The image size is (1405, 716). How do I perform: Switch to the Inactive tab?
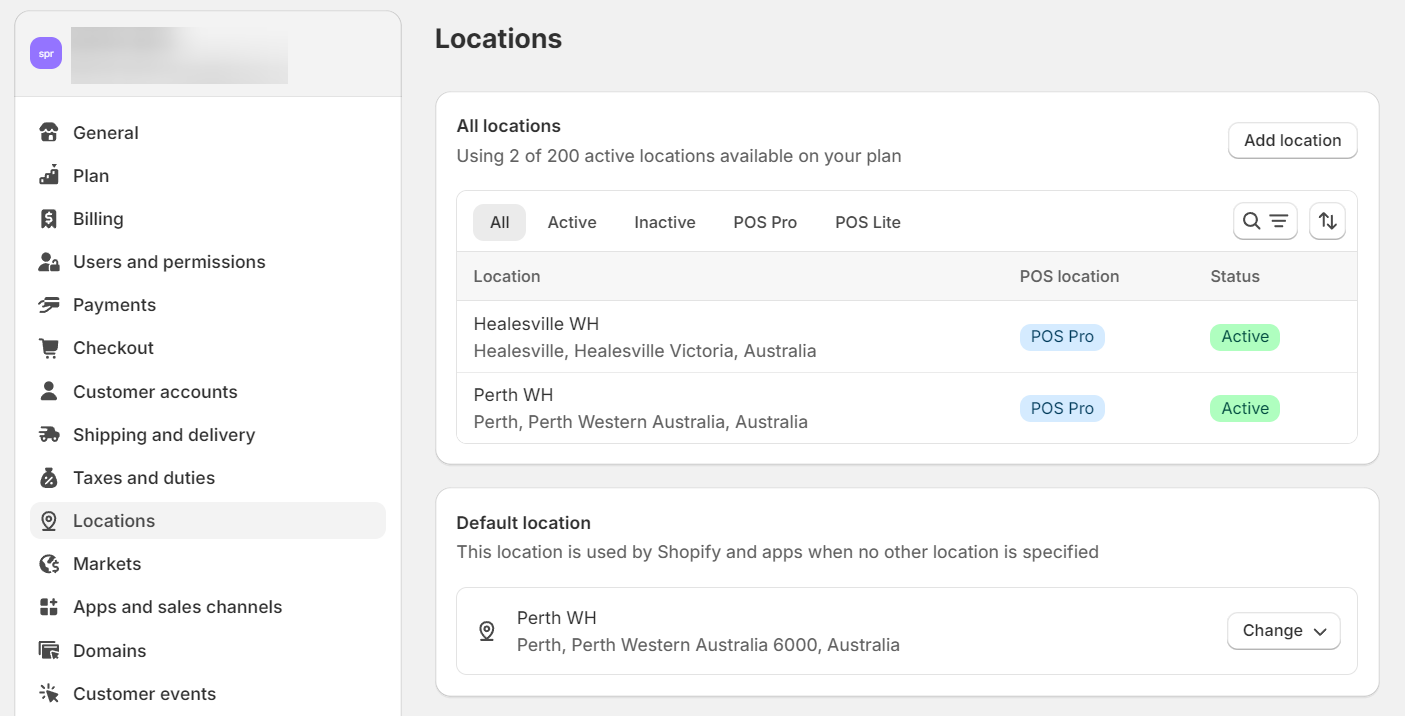[665, 222]
